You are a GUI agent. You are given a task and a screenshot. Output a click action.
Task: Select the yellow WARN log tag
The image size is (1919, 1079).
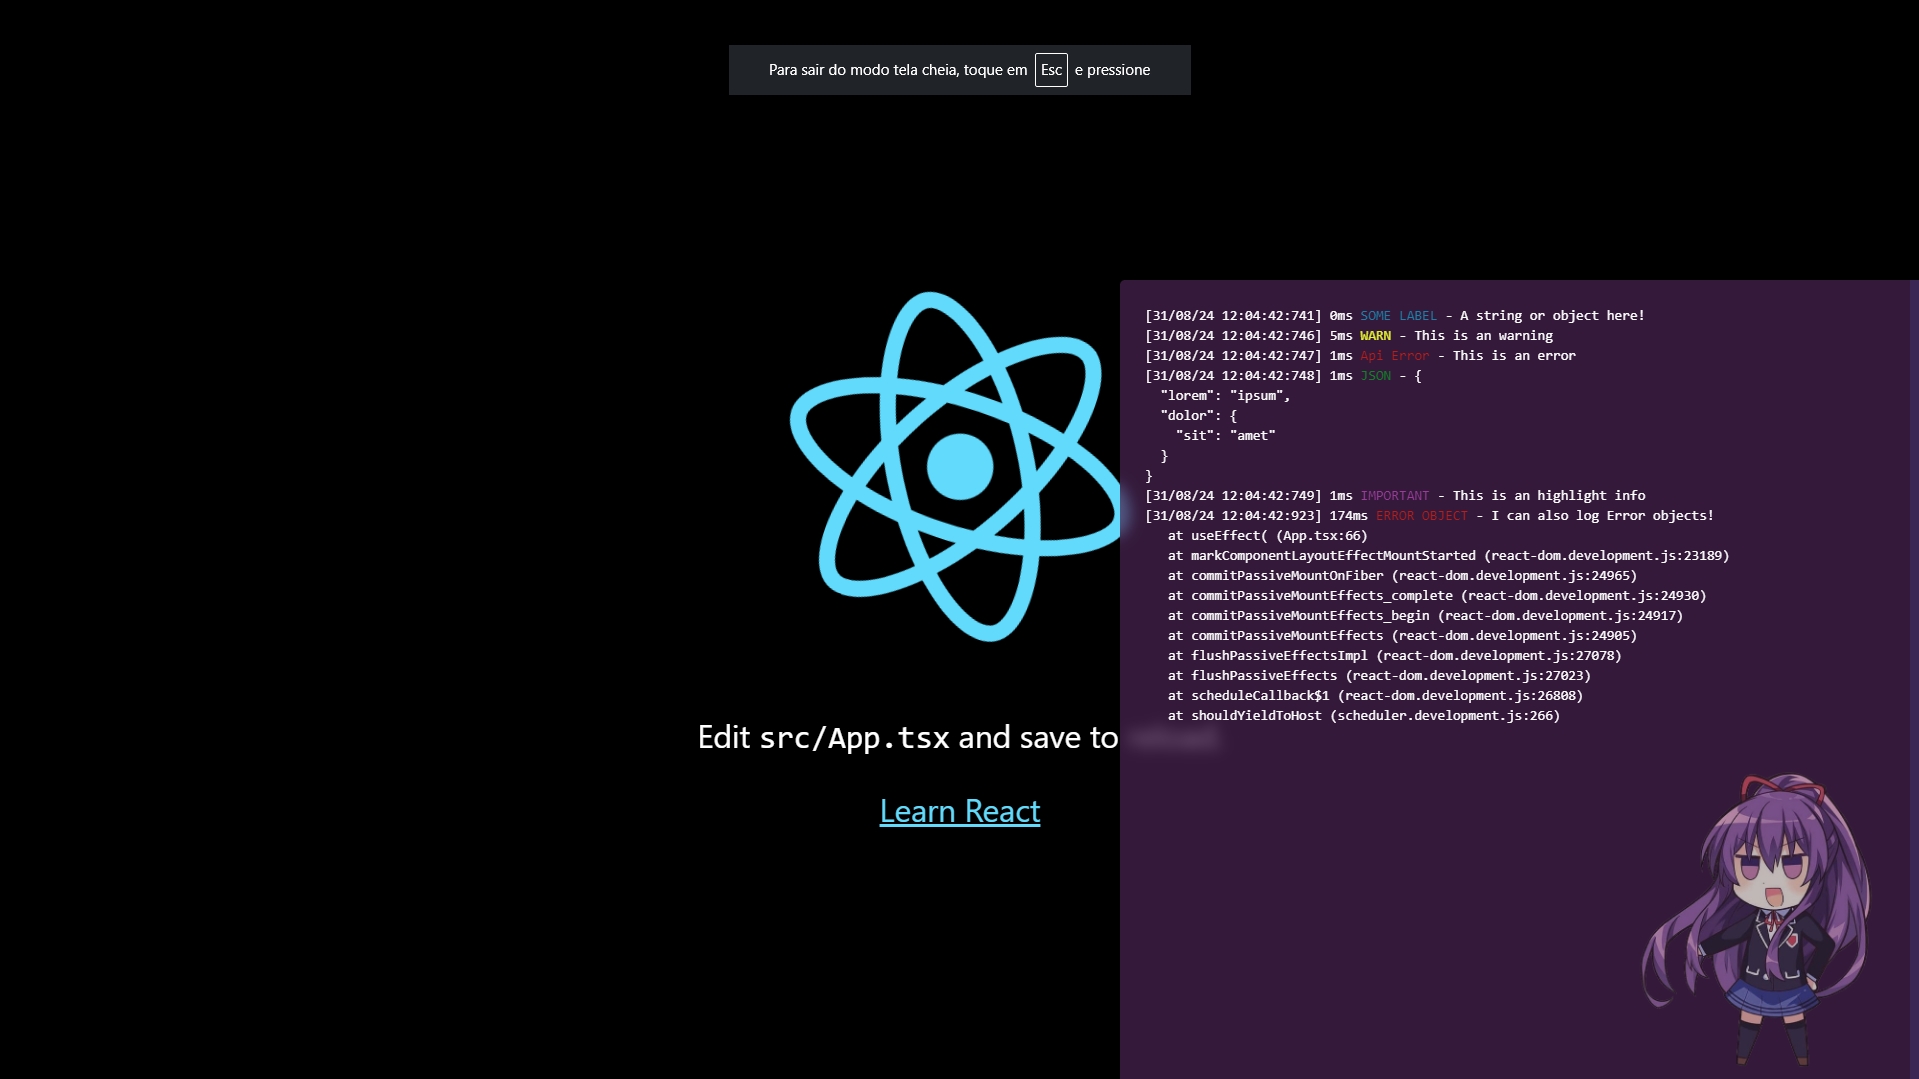pyautogui.click(x=1375, y=336)
